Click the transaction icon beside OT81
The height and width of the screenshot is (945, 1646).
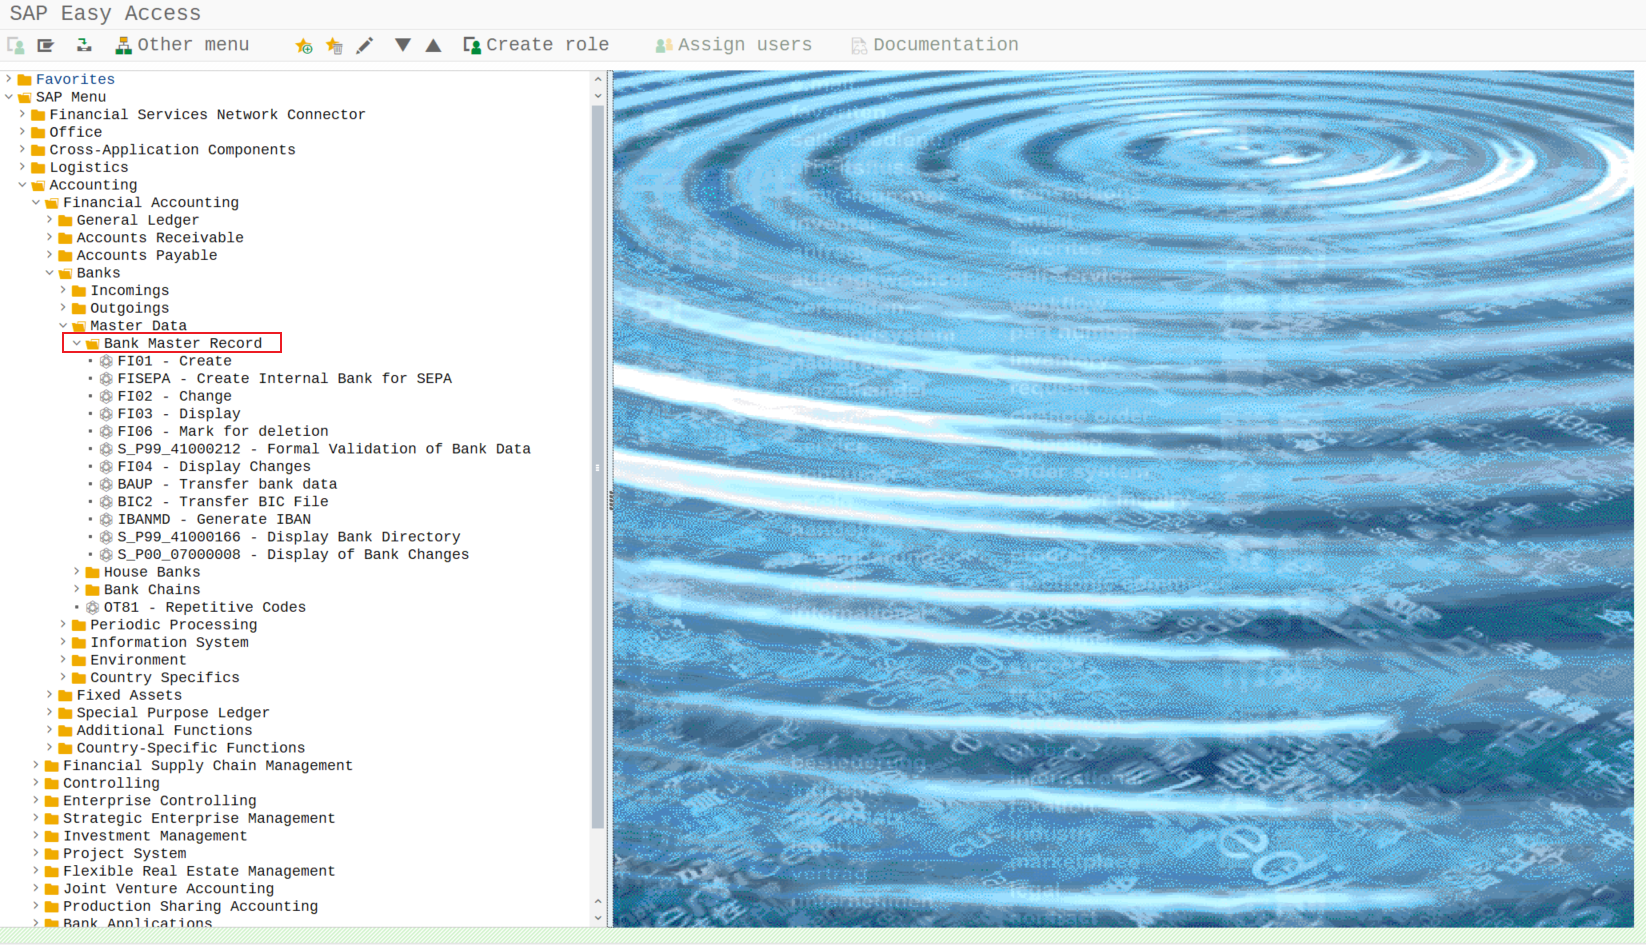(x=92, y=608)
